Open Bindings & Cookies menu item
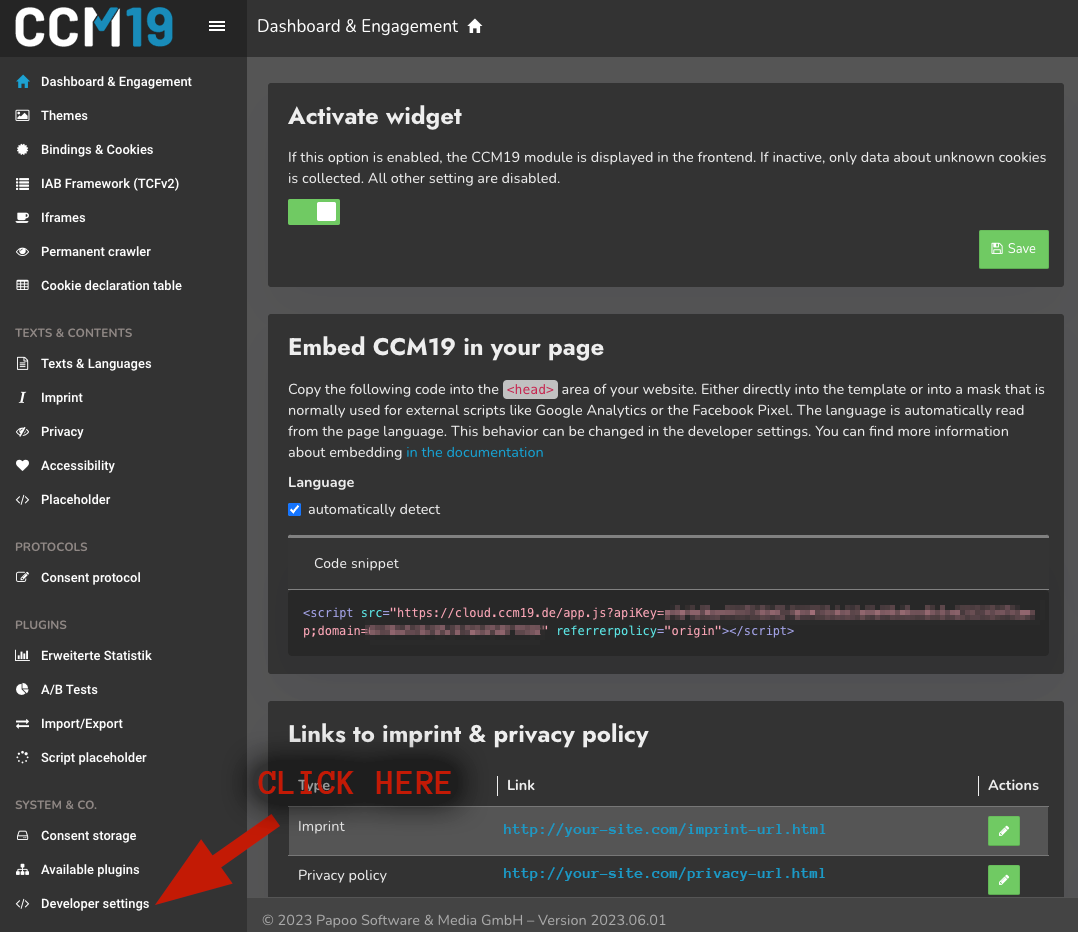This screenshot has height=932, width=1078. [x=97, y=150]
